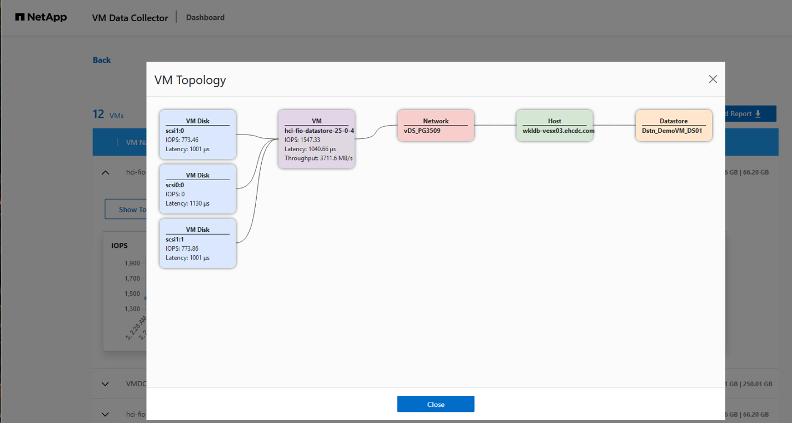Image resolution: width=792 pixels, height=424 pixels.
Task: Expand the VMDC VM row chevron
Action: tap(107, 383)
